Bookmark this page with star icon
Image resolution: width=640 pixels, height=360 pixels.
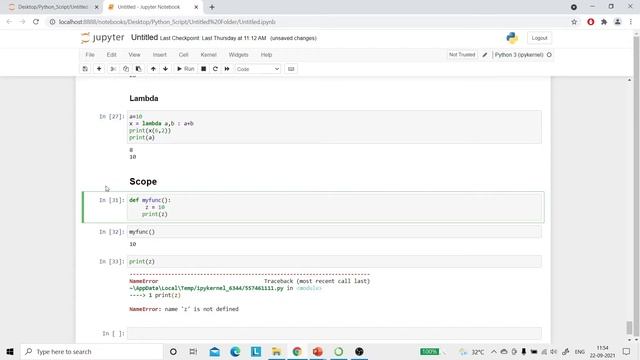click(x=574, y=22)
